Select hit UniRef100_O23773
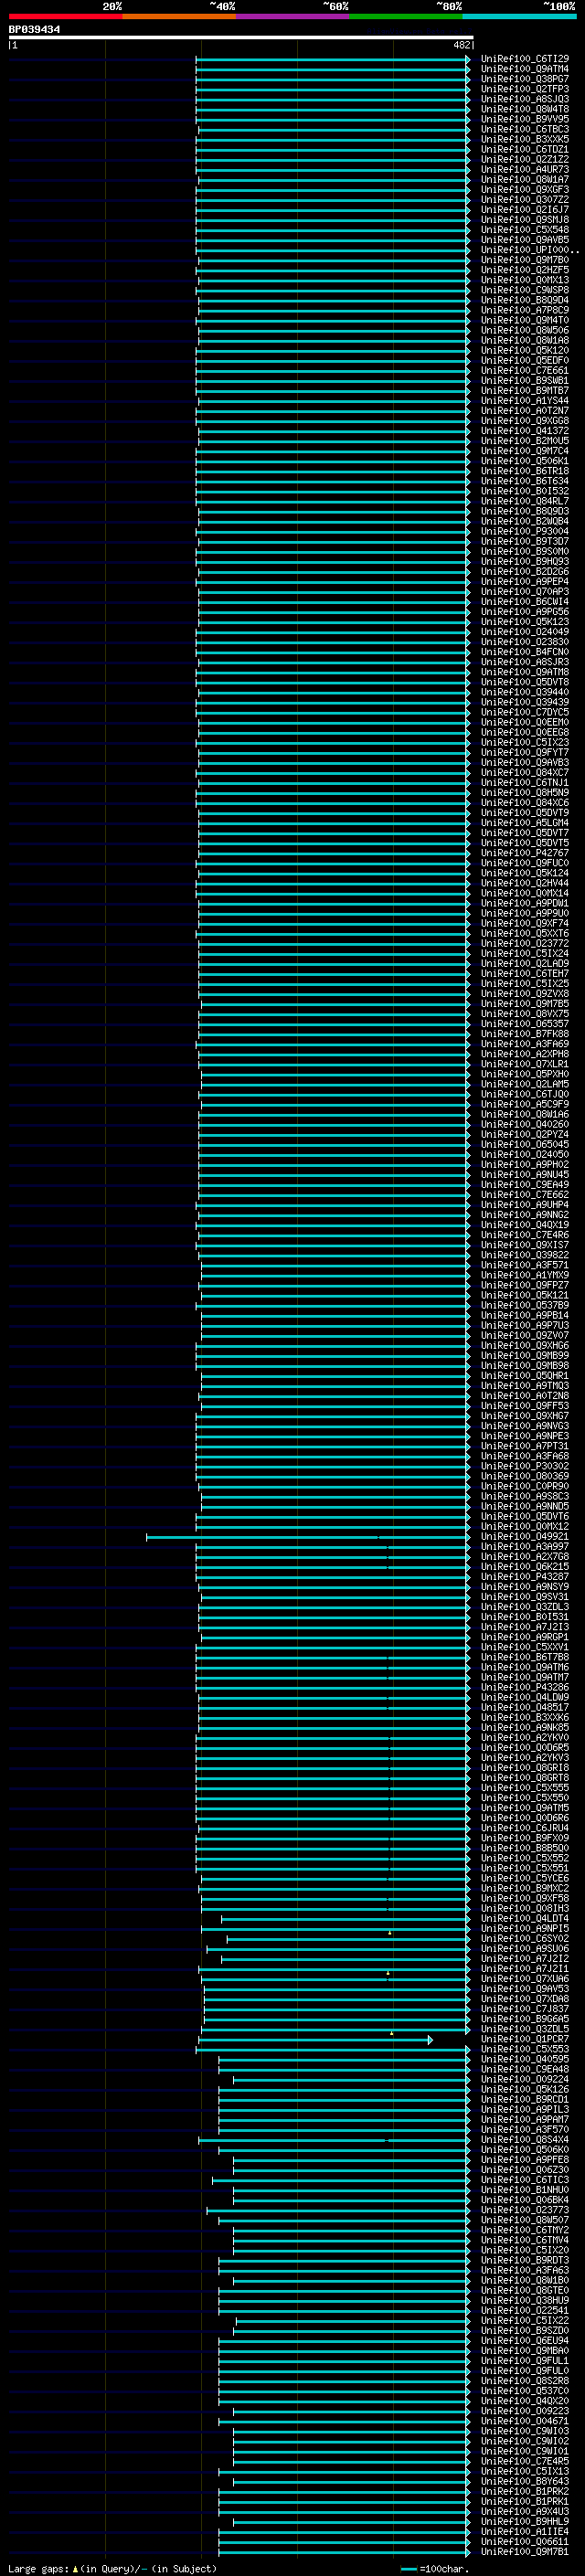 (x=525, y=2211)
